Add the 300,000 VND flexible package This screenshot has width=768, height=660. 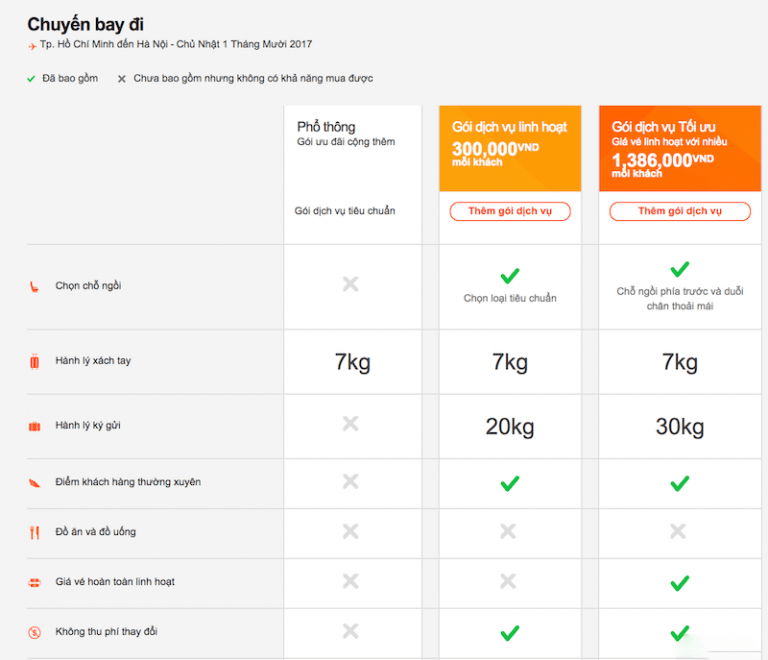tap(510, 211)
